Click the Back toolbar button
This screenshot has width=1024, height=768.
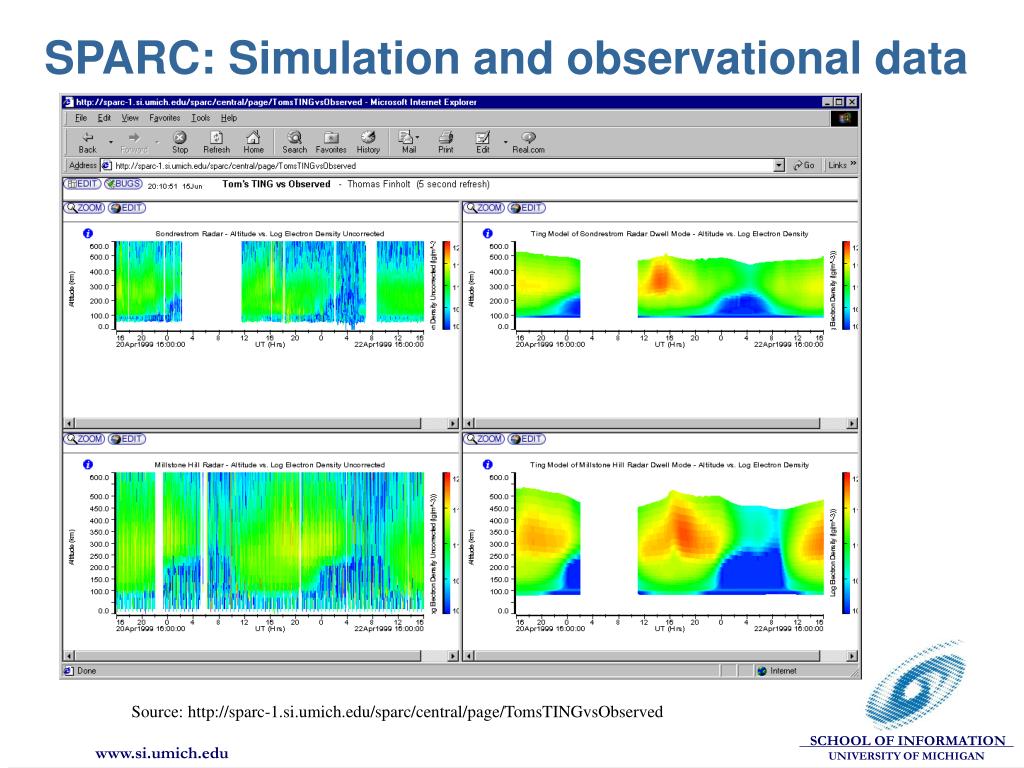(88, 142)
